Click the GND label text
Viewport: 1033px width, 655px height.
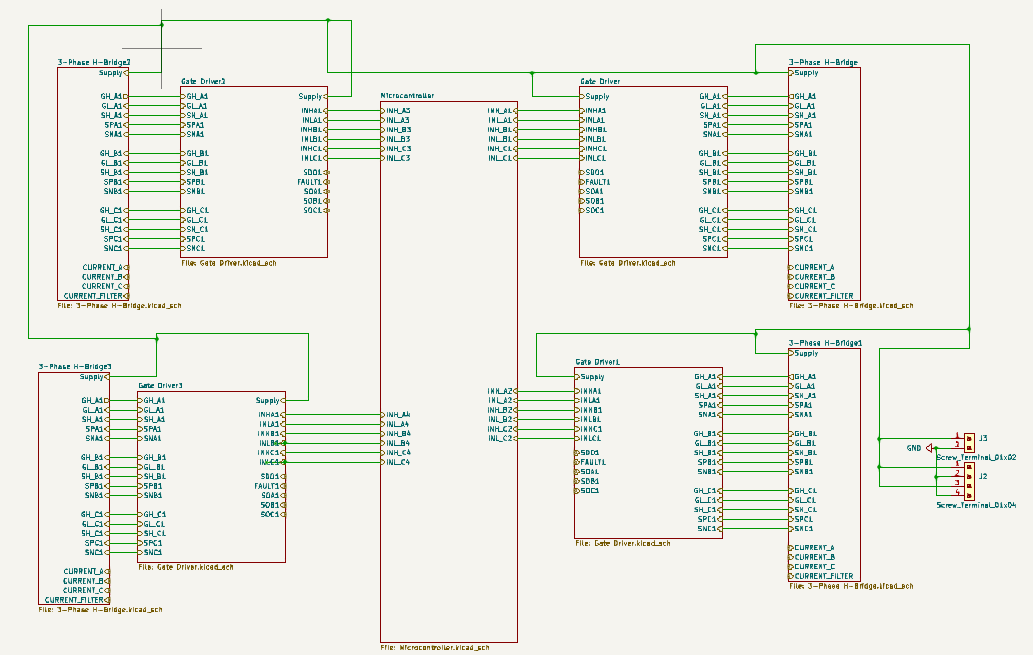pos(914,448)
